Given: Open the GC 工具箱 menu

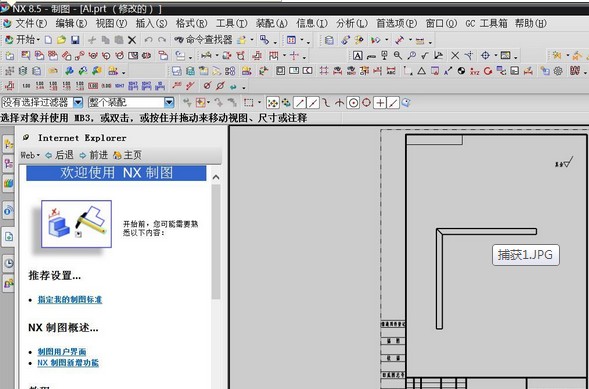Looking at the screenshot, I should click(x=486, y=23).
